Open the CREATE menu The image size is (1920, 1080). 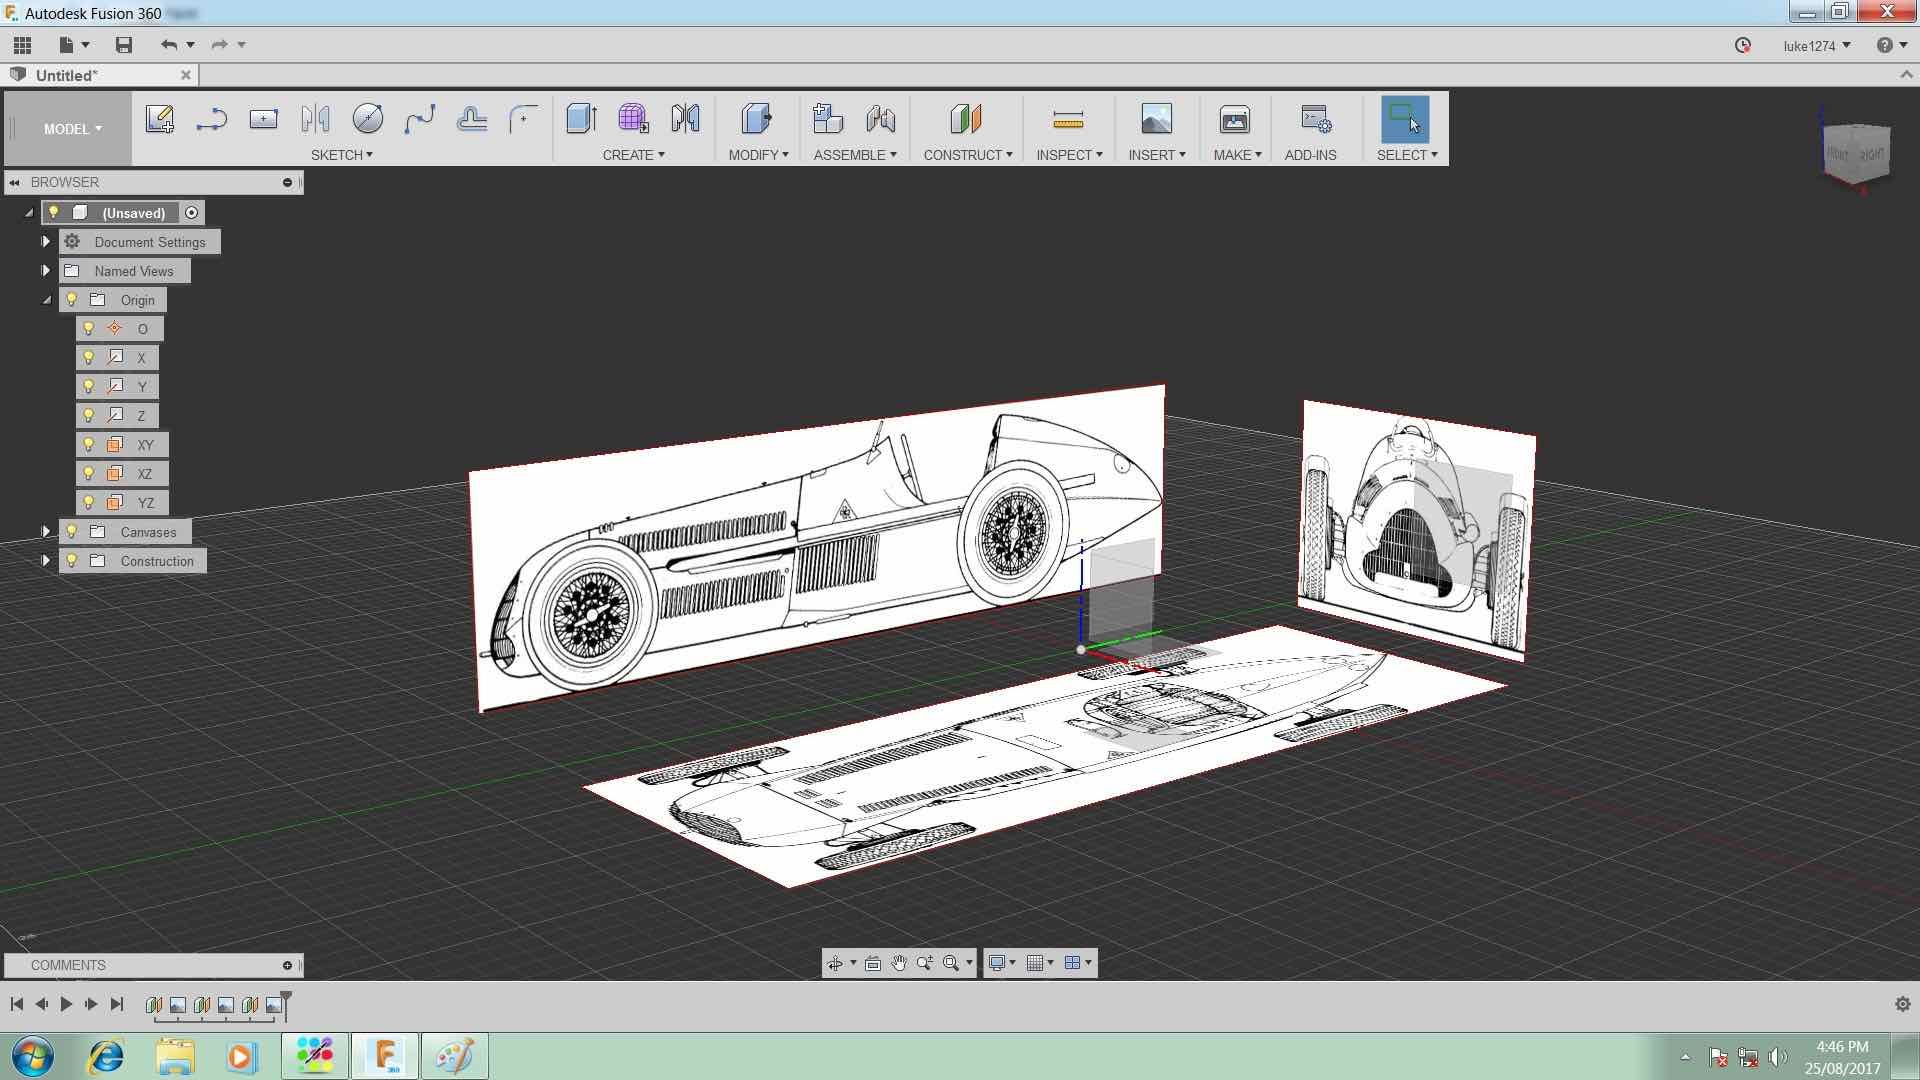[633, 155]
